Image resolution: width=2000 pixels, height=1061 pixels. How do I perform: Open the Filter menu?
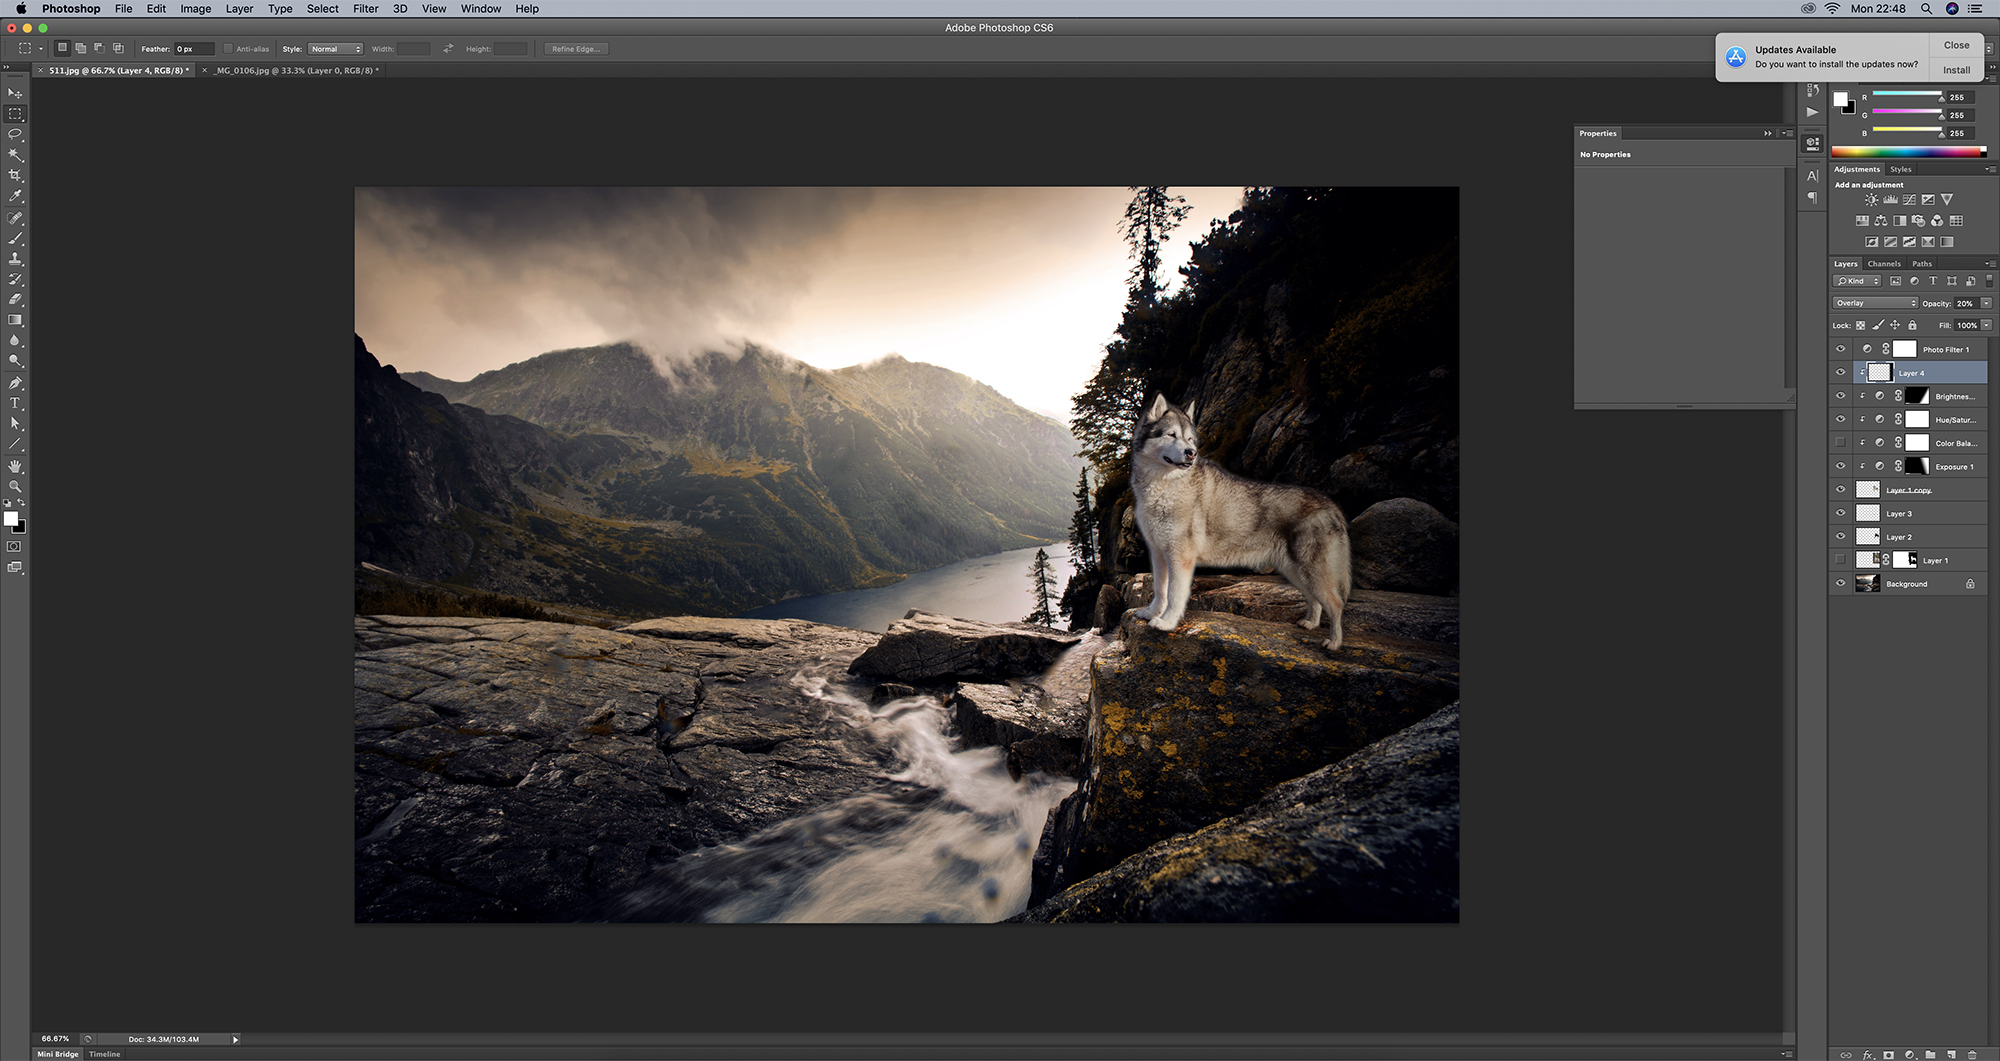coord(365,9)
